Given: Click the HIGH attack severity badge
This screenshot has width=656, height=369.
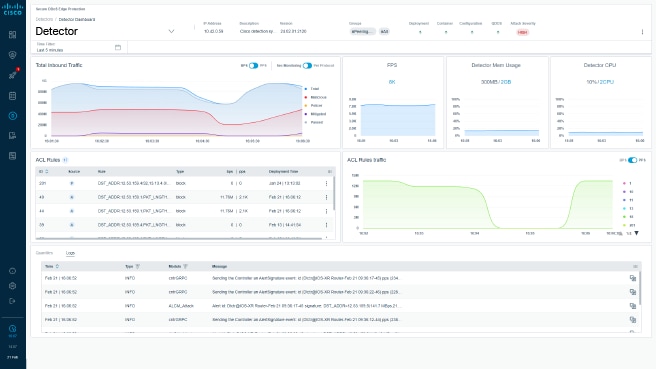Looking at the screenshot, I should pos(522,32).
